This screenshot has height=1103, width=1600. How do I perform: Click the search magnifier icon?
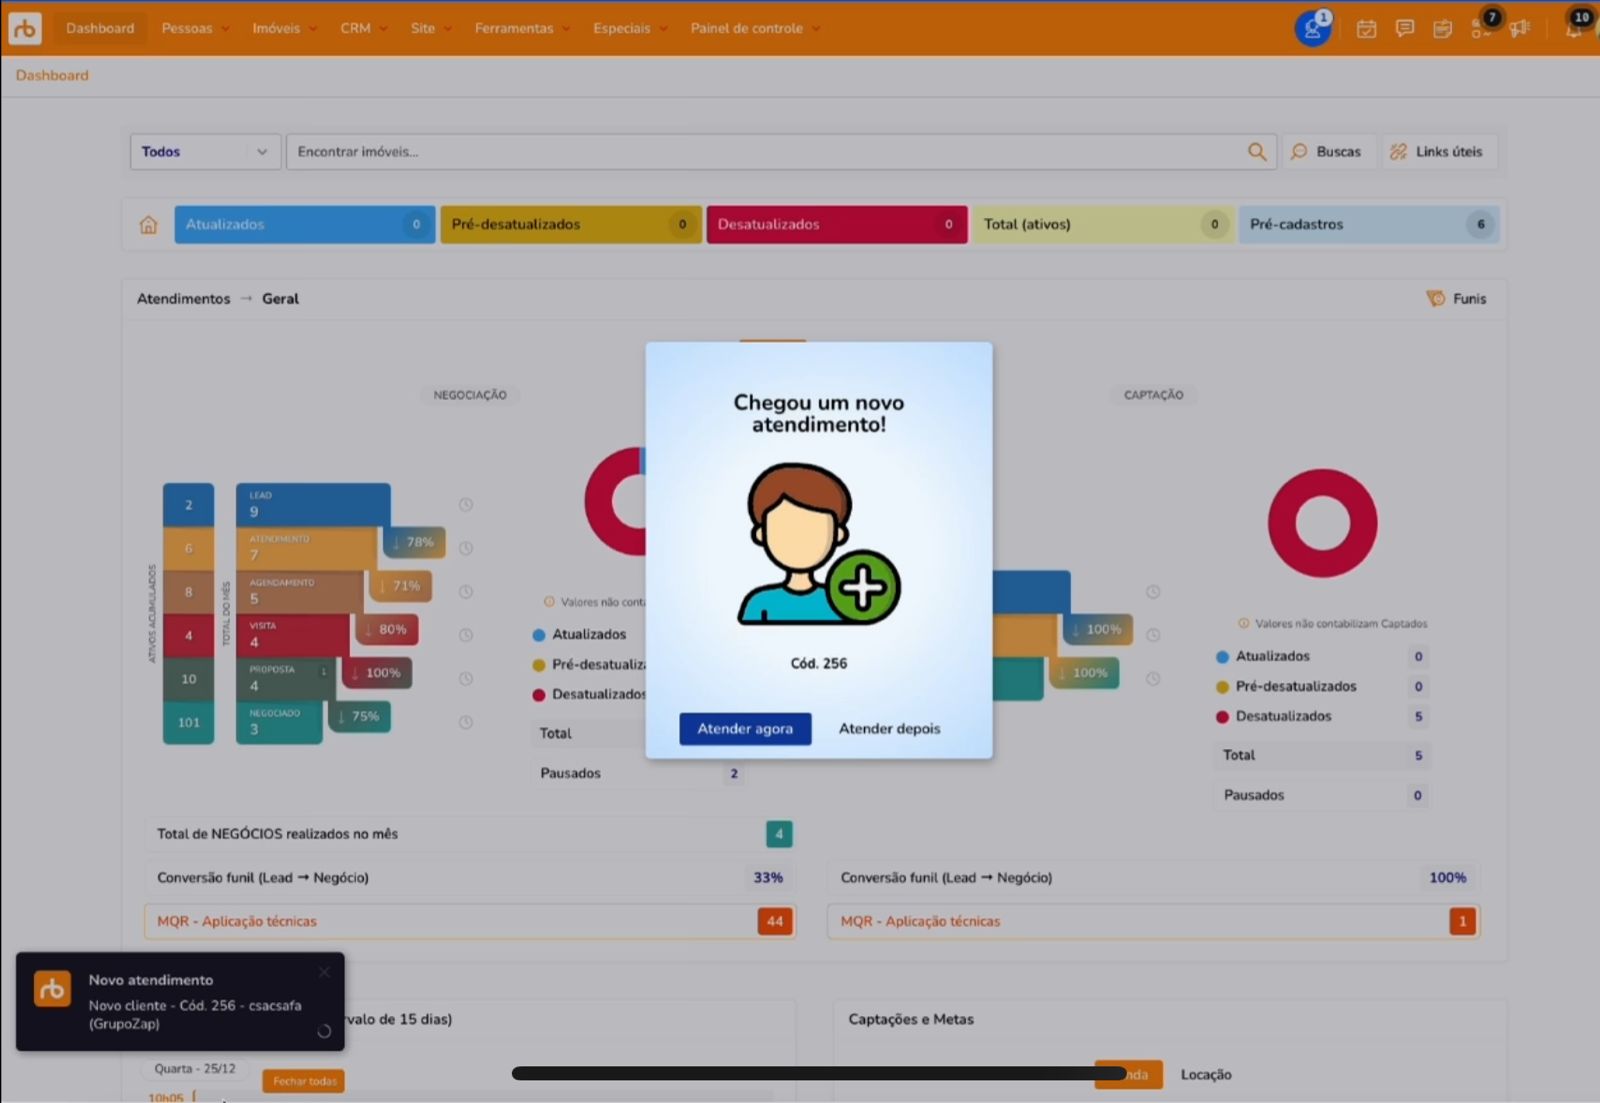coord(1257,152)
